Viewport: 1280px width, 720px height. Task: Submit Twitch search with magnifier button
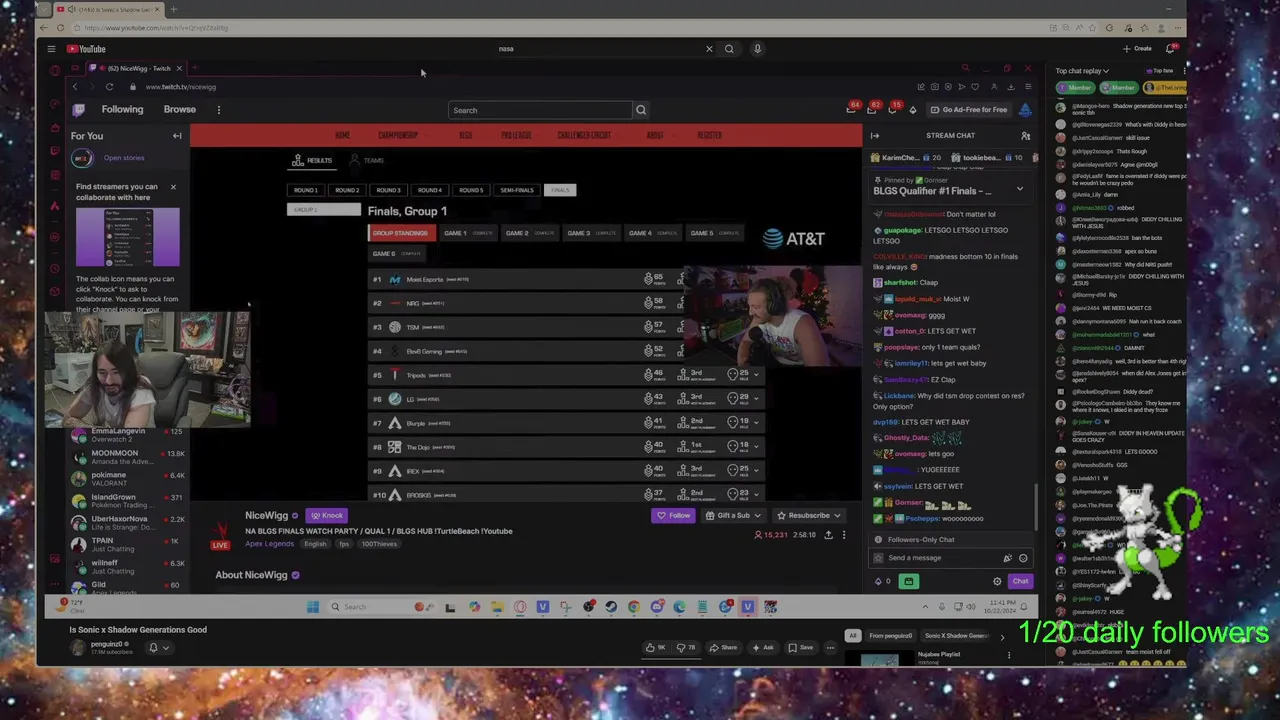641,110
